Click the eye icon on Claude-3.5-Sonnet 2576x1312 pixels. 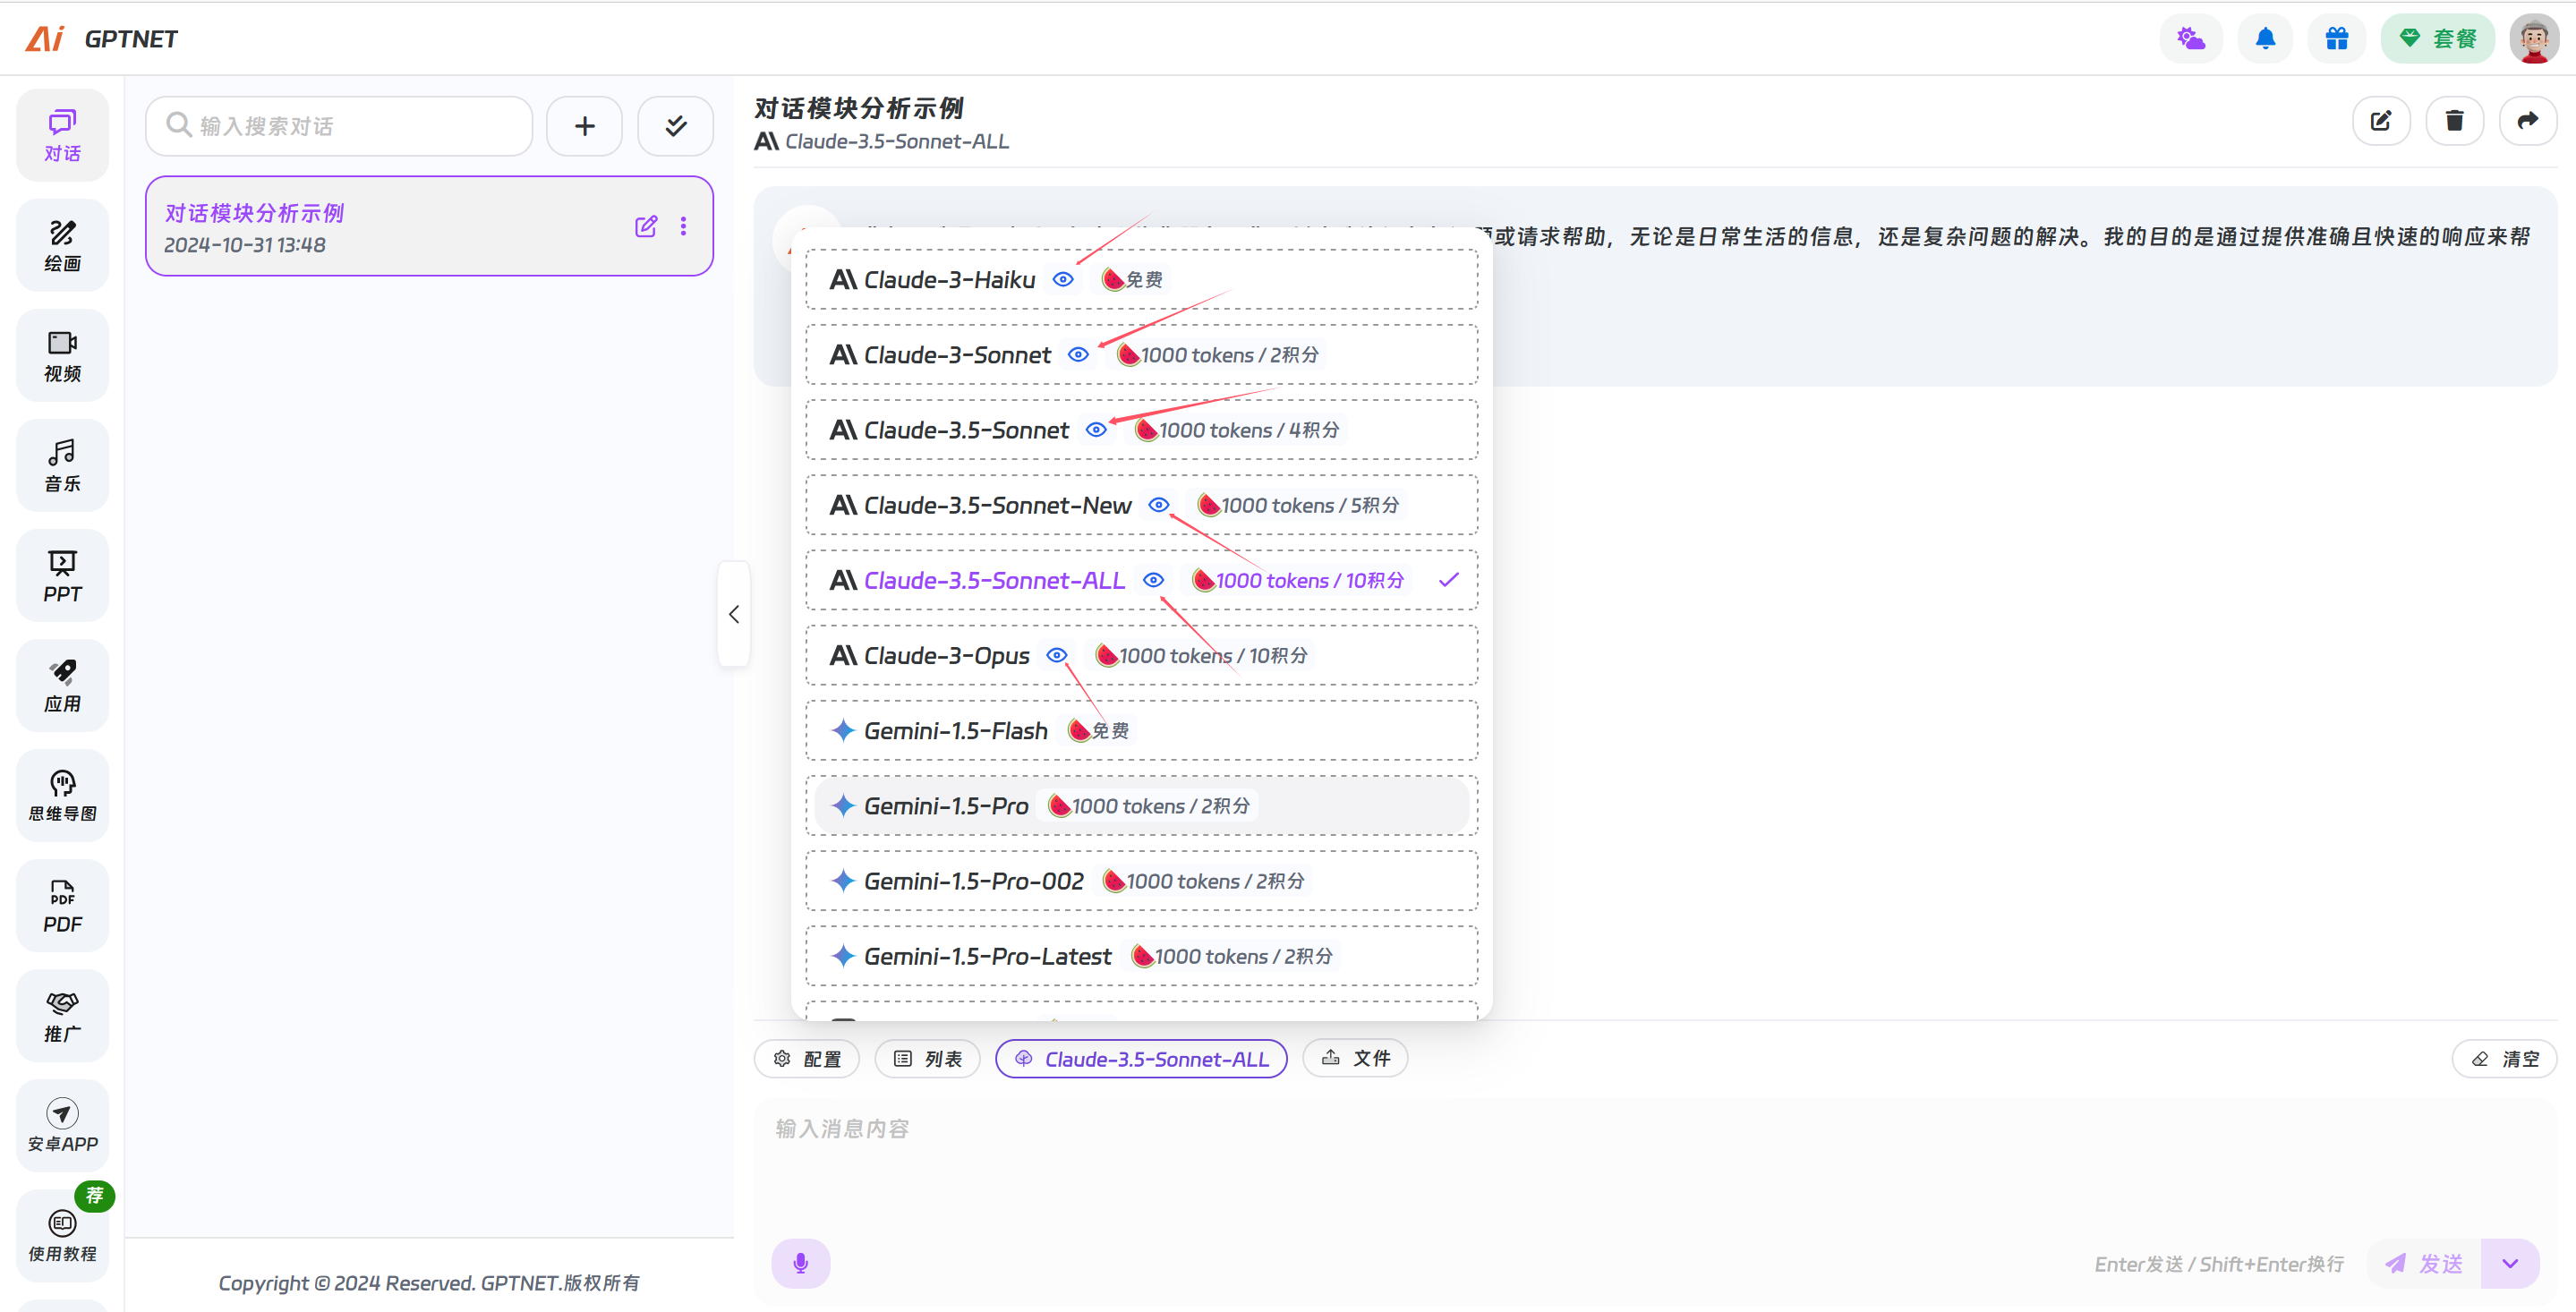pos(1096,430)
